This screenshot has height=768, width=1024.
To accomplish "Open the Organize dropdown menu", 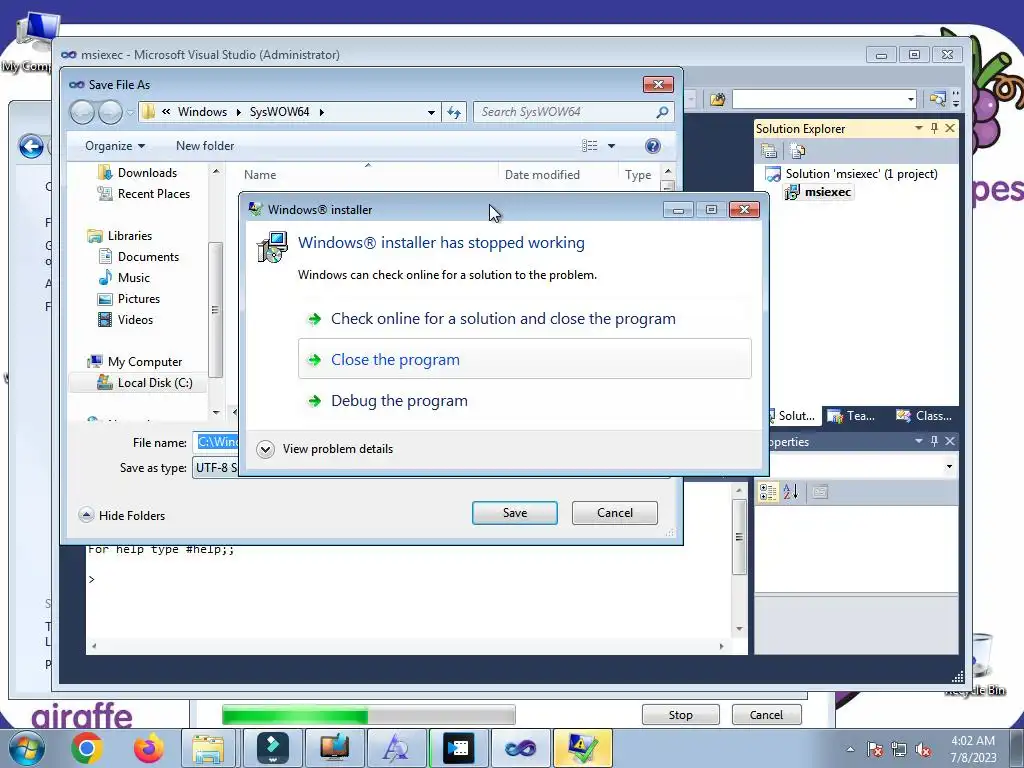I will (115, 146).
